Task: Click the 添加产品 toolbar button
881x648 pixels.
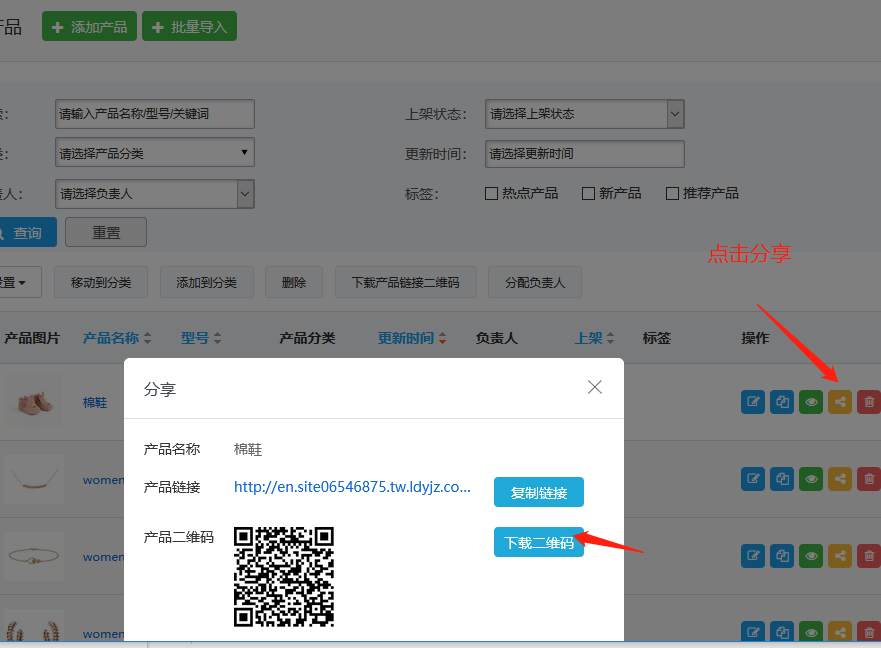Action: [89, 26]
